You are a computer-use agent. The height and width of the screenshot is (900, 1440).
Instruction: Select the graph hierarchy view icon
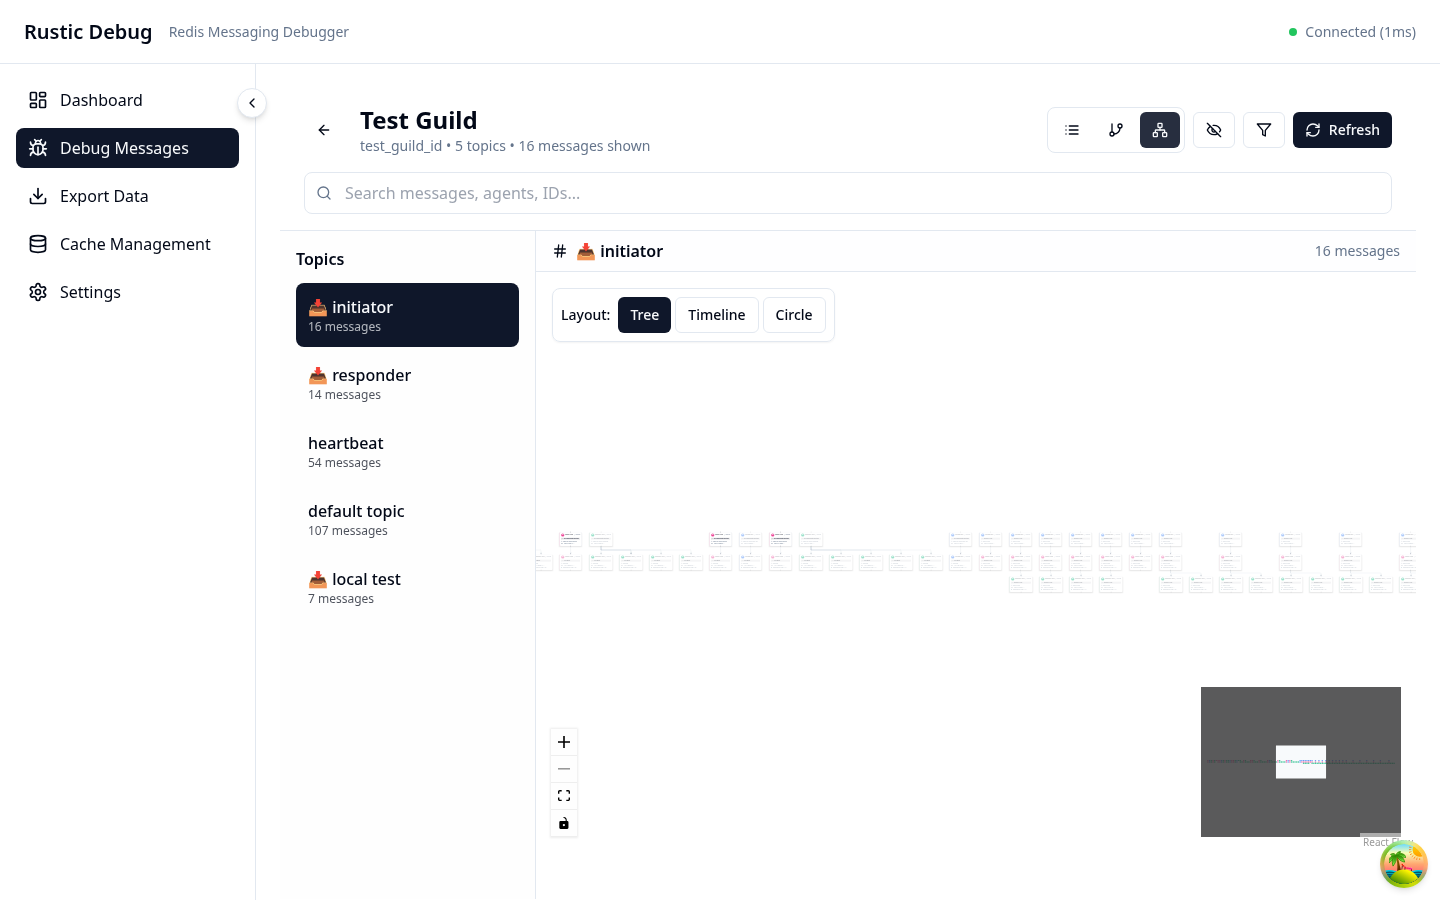pyautogui.click(x=1160, y=130)
